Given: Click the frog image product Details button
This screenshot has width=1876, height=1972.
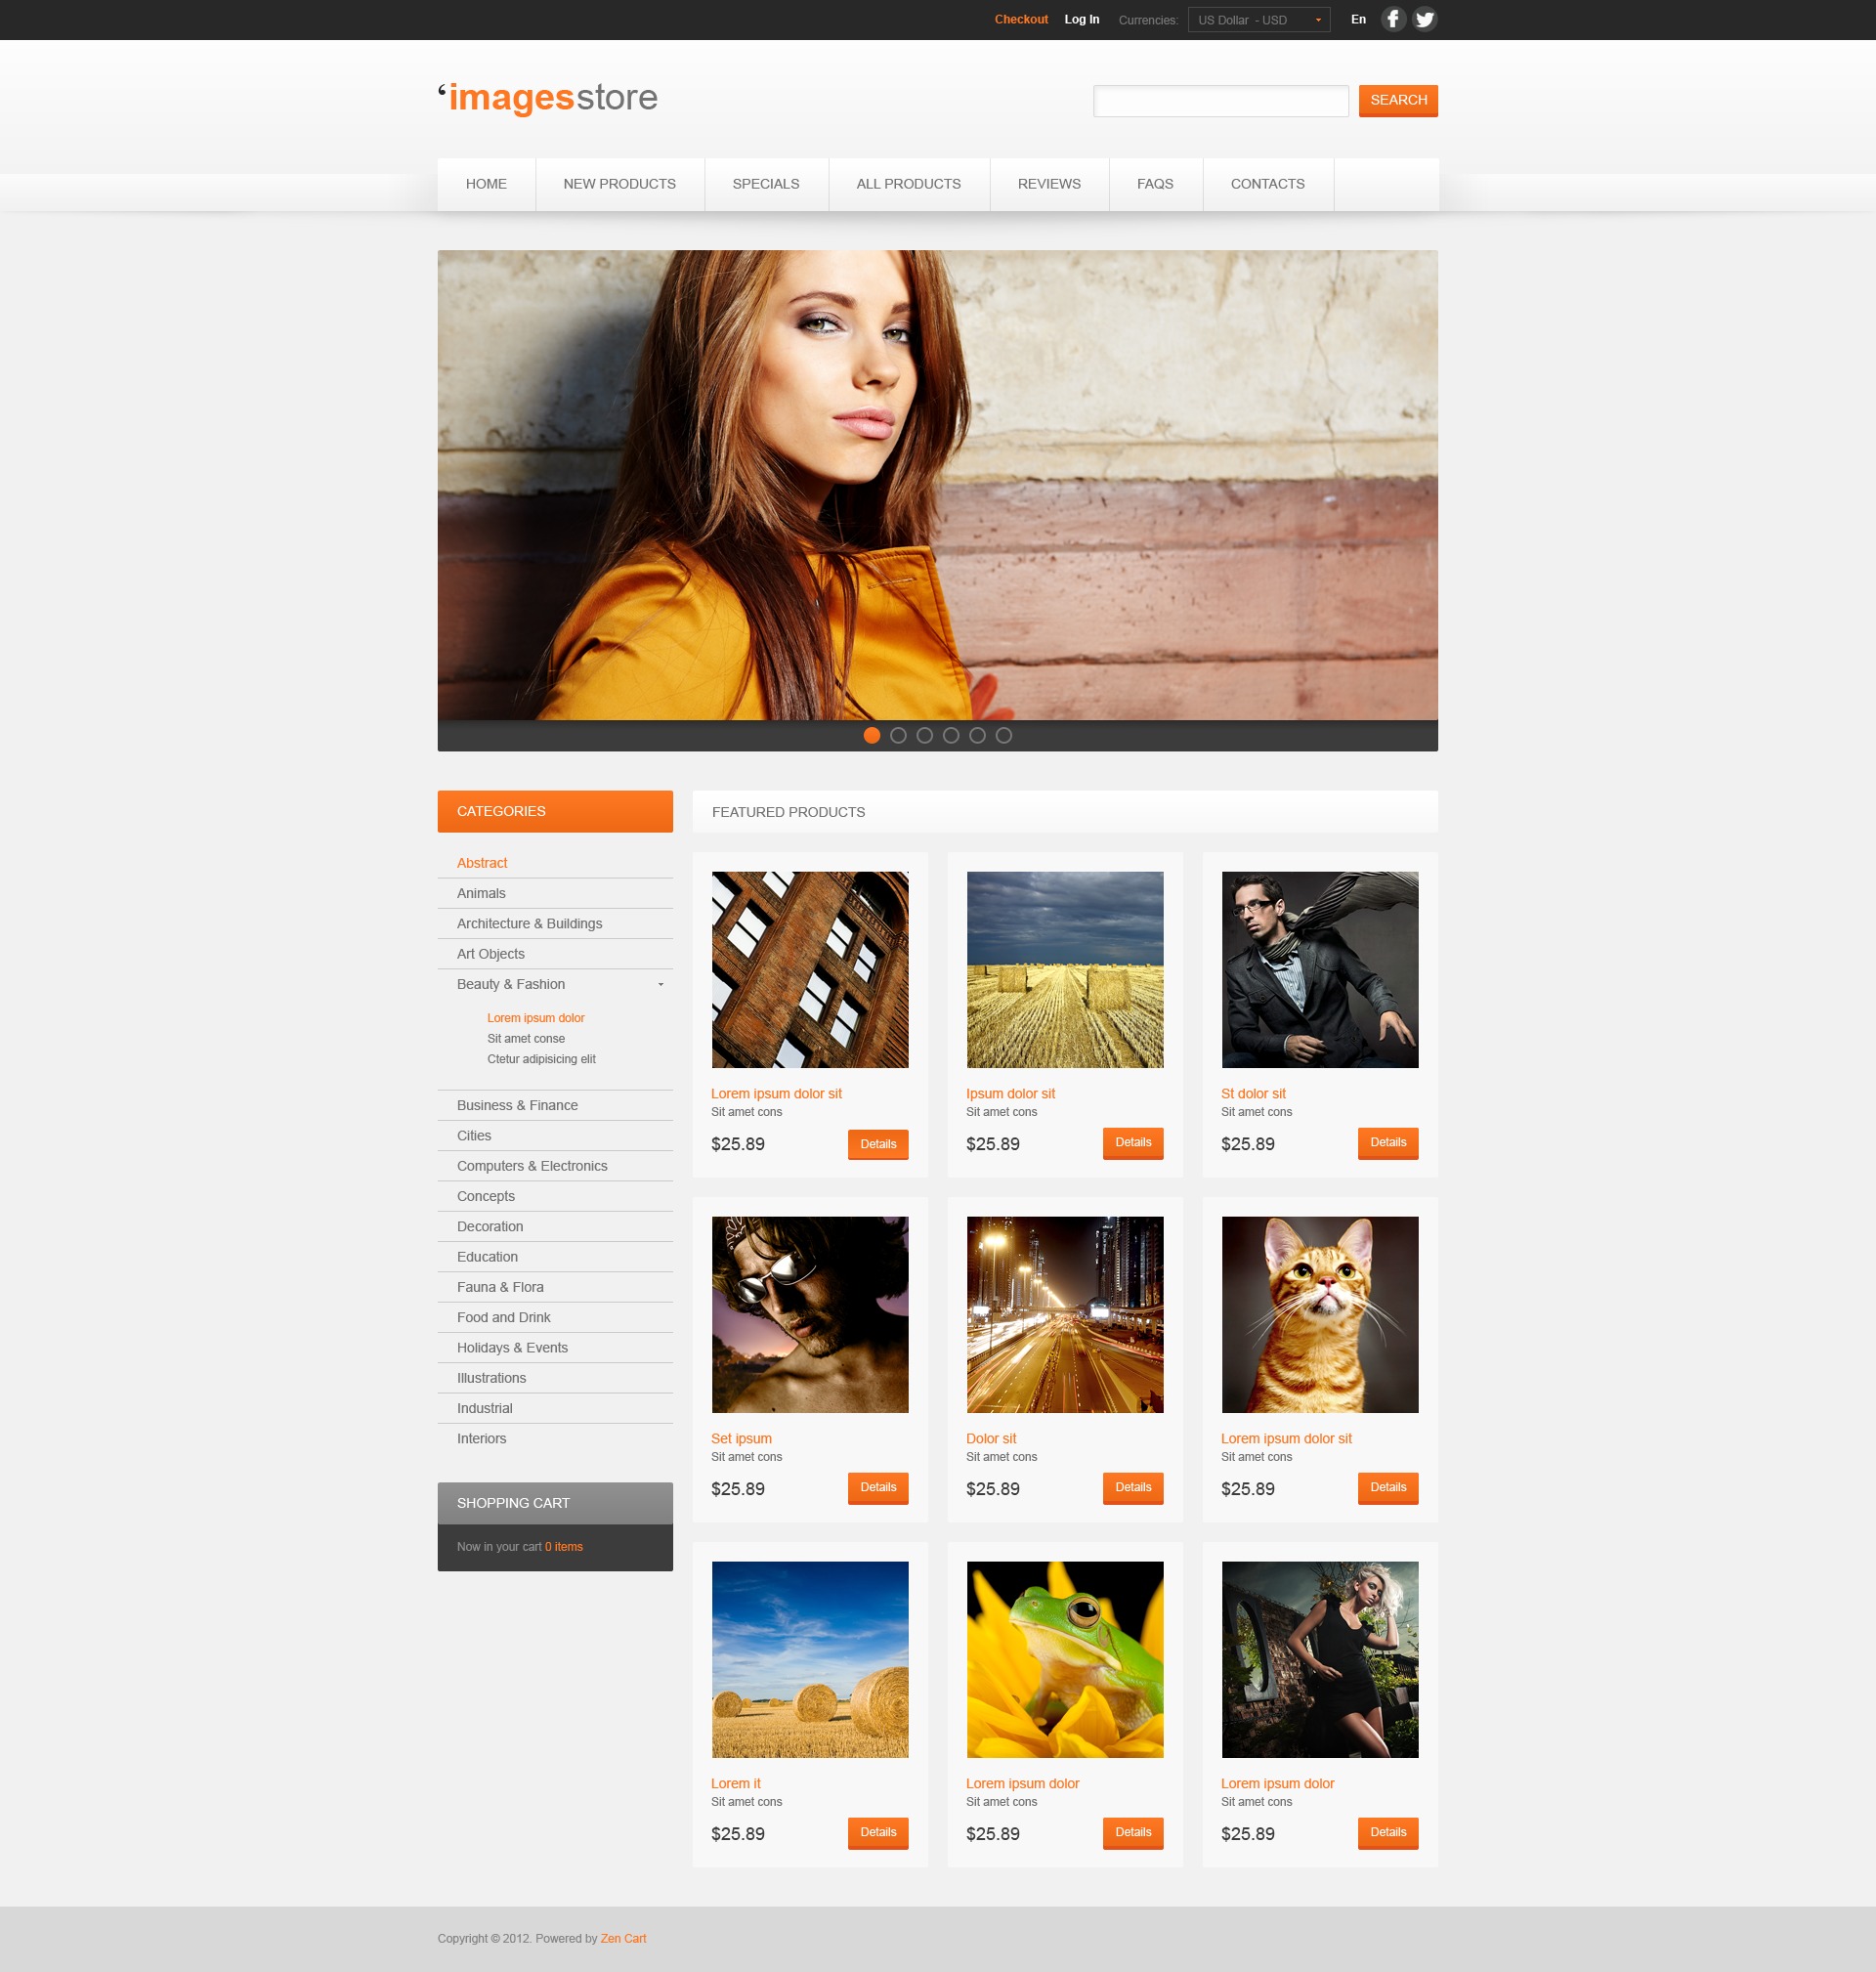Looking at the screenshot, I should tap(1133, 1833).
